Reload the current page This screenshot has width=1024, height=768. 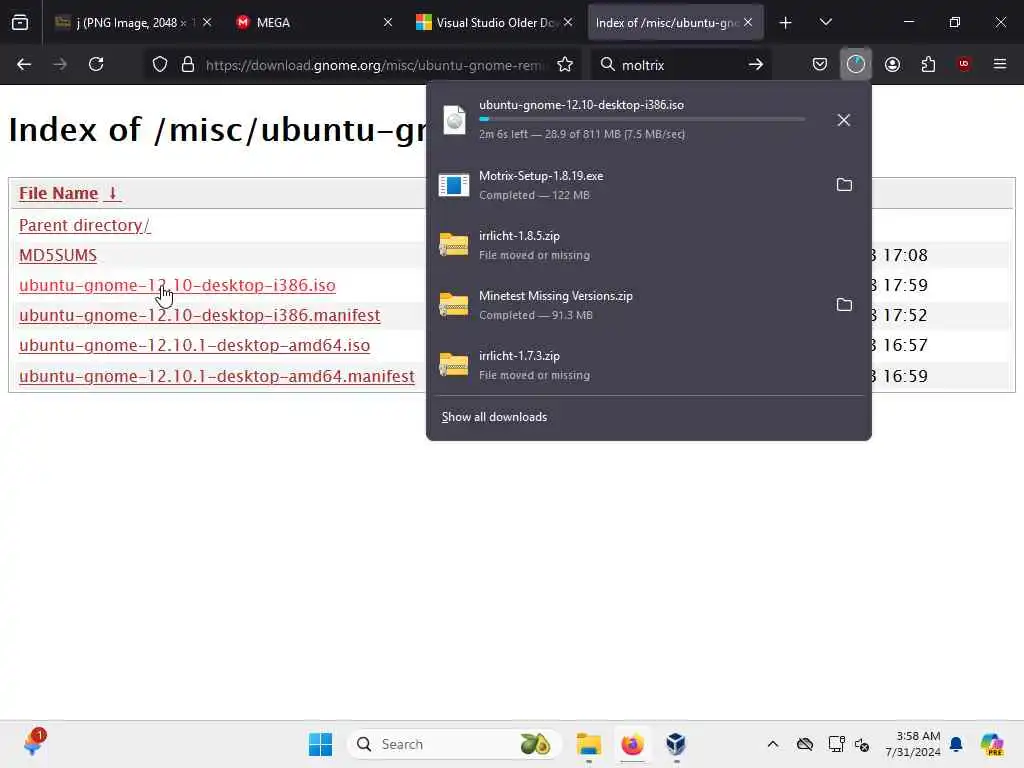[96, 64]
